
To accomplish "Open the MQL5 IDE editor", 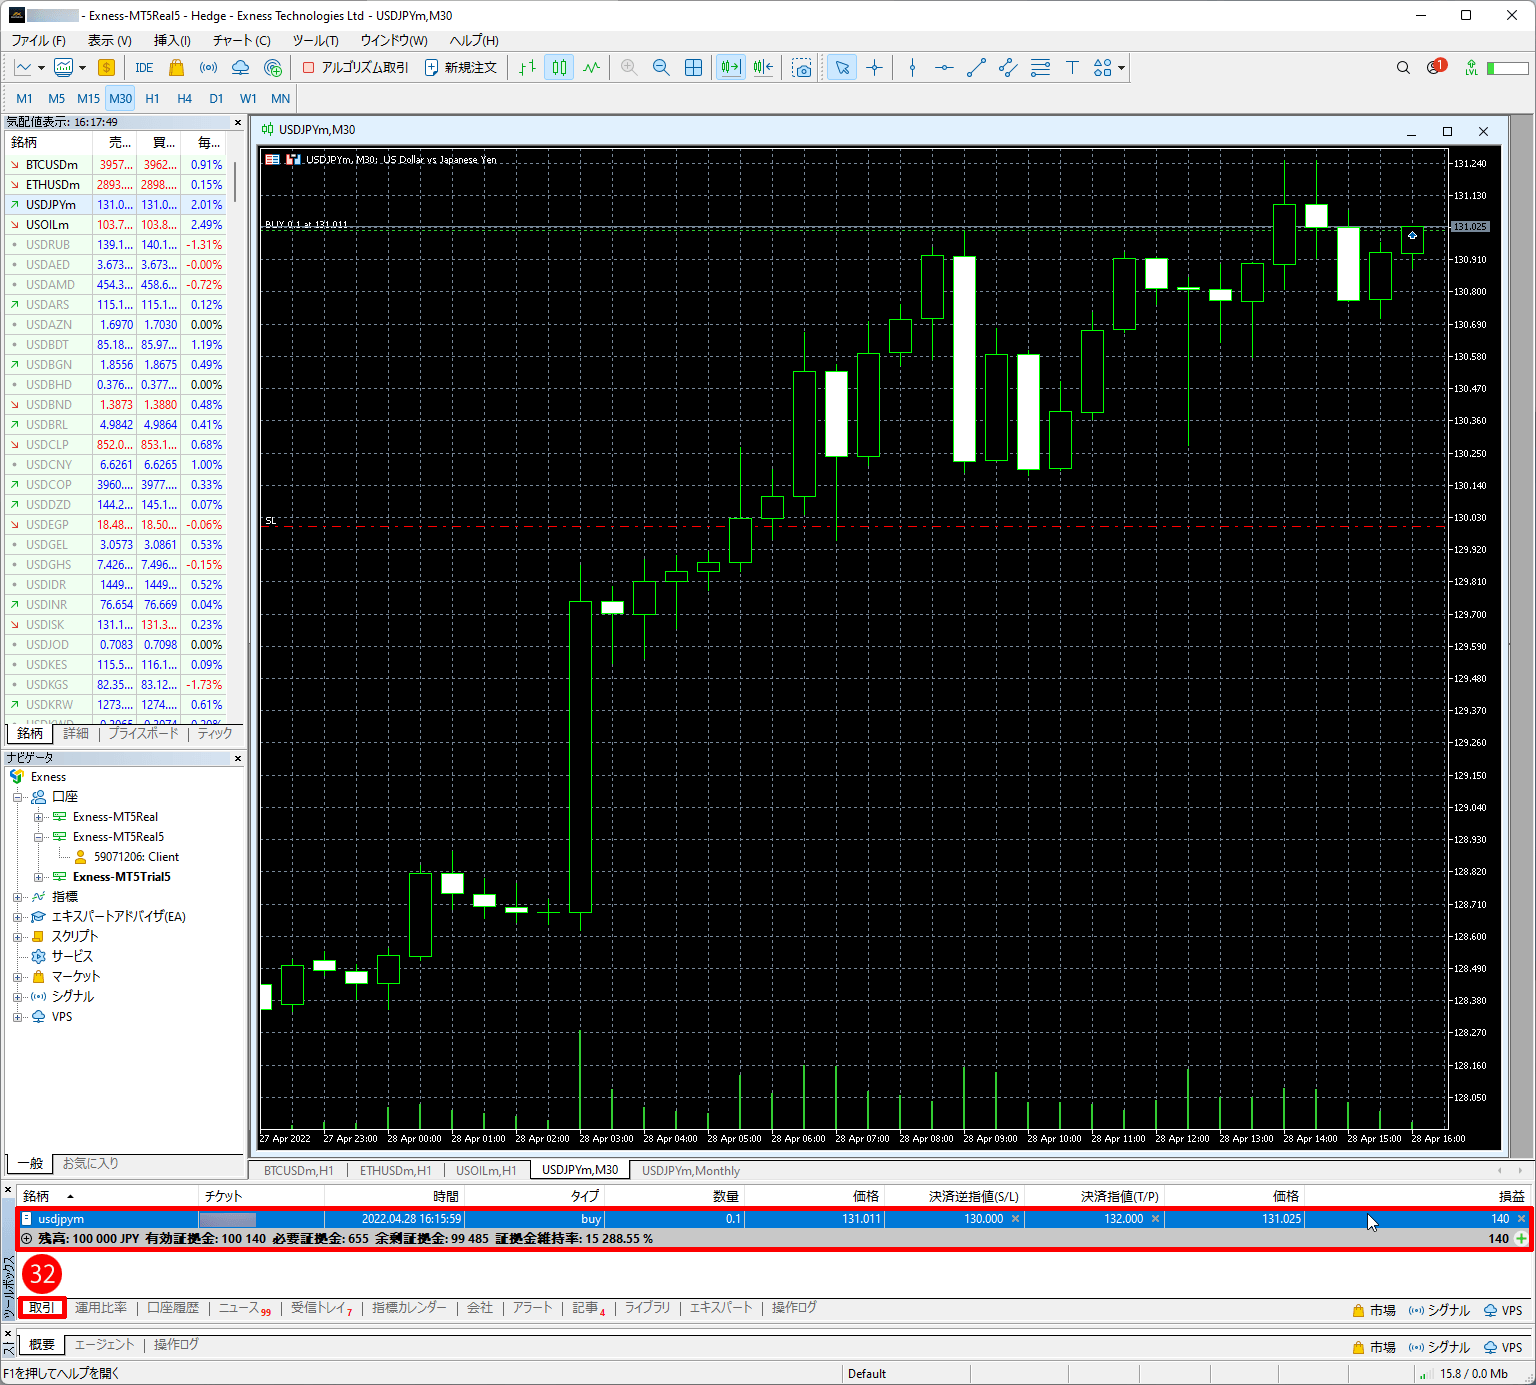I will coord(144,68).
